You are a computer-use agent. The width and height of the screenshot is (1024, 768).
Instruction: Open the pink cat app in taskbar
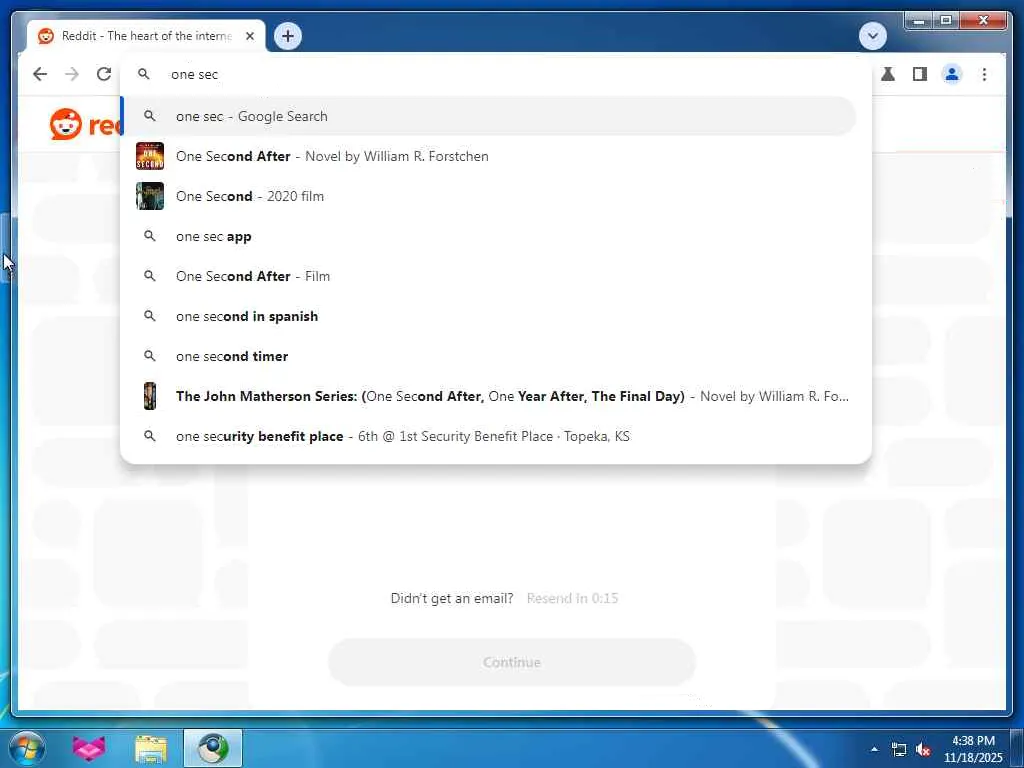[89, 748]
